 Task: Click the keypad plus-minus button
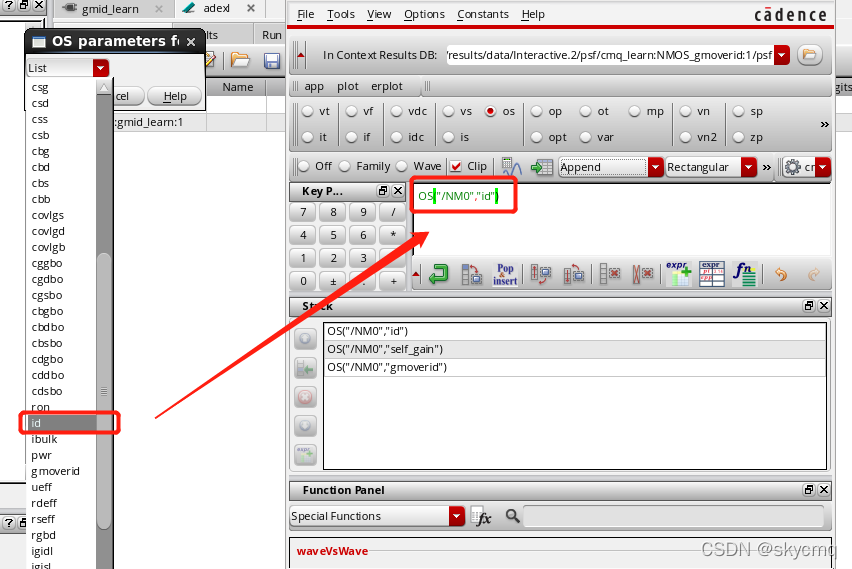[x=333, y=281]
